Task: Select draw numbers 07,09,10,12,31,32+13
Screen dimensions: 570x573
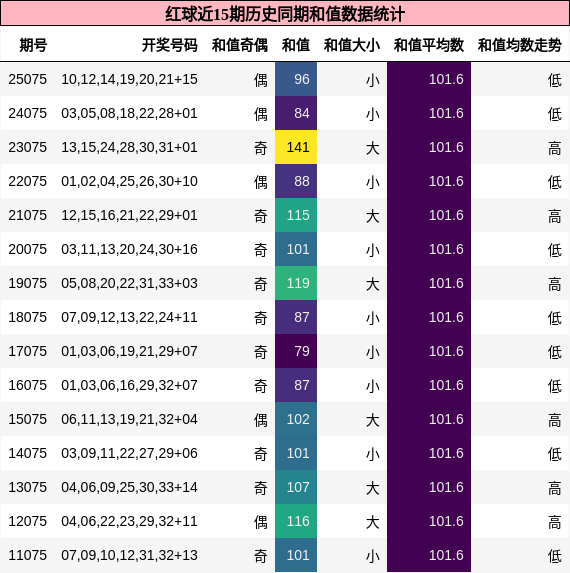Action: 129,555
